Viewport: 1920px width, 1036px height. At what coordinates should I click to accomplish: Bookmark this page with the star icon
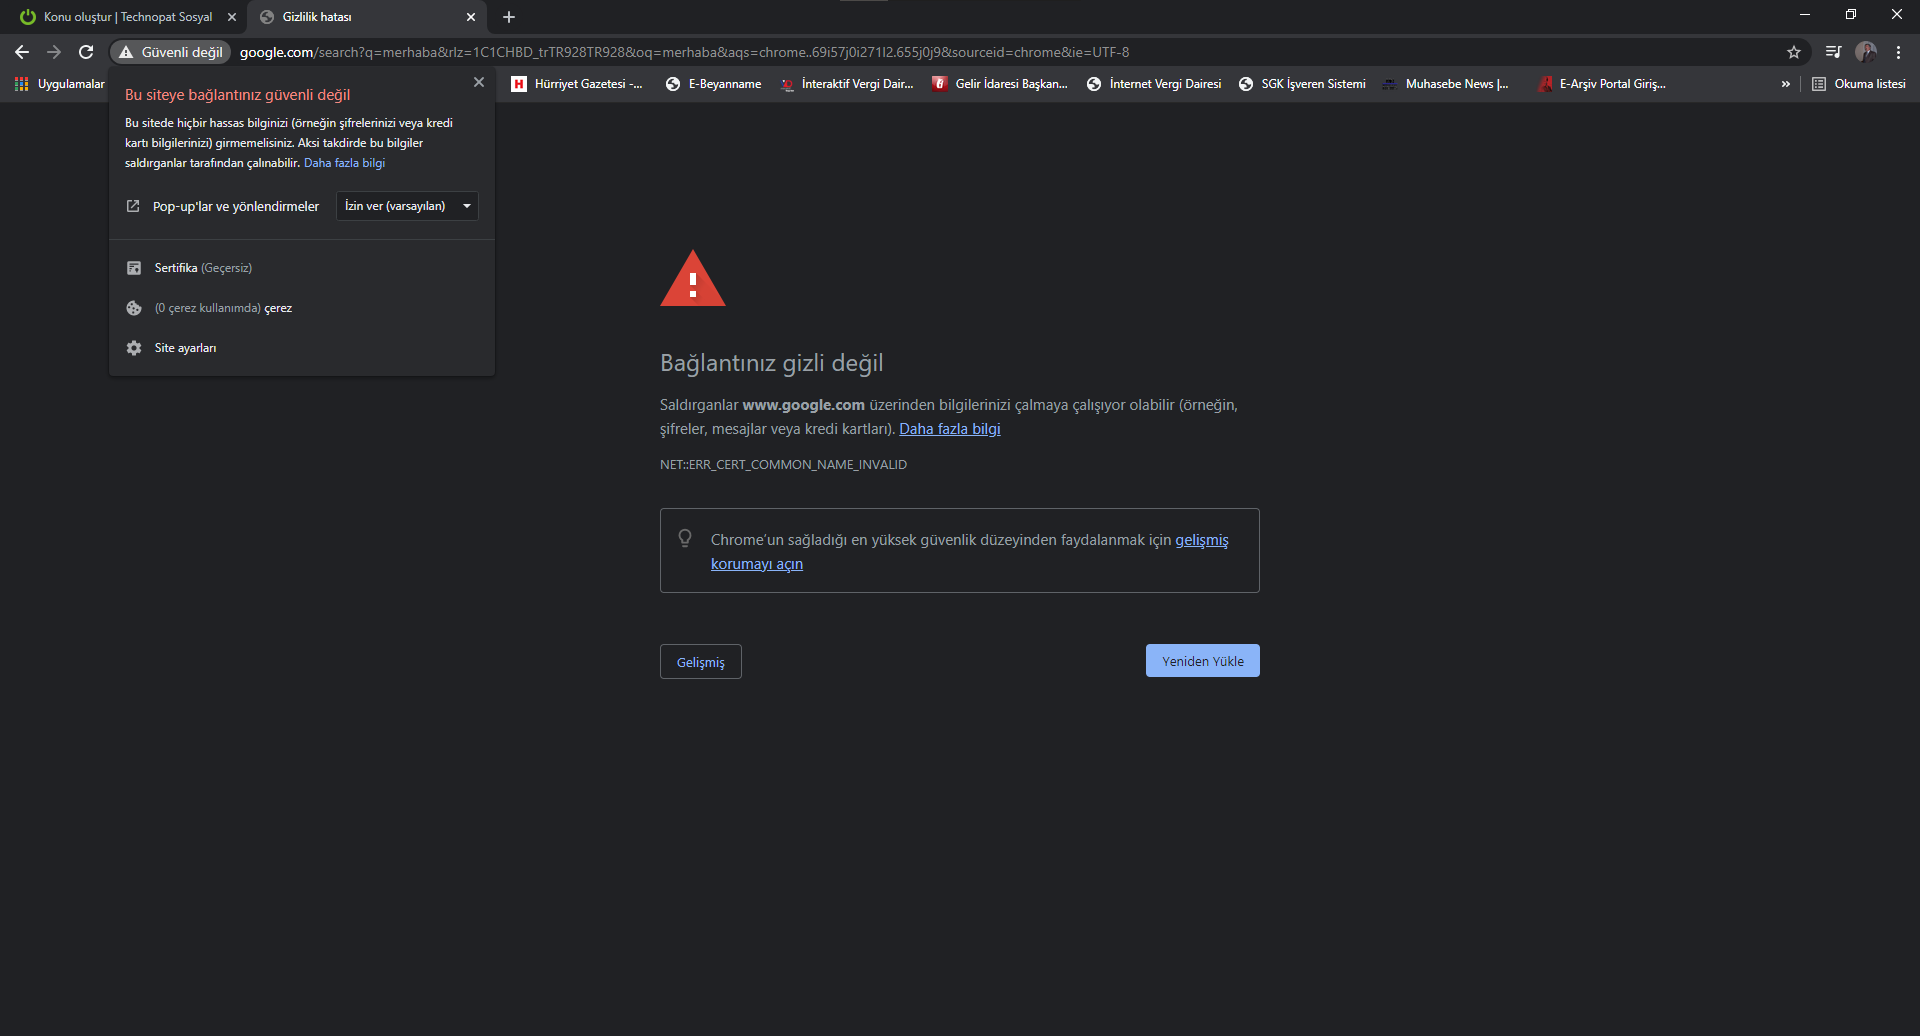click(1794, 52)
